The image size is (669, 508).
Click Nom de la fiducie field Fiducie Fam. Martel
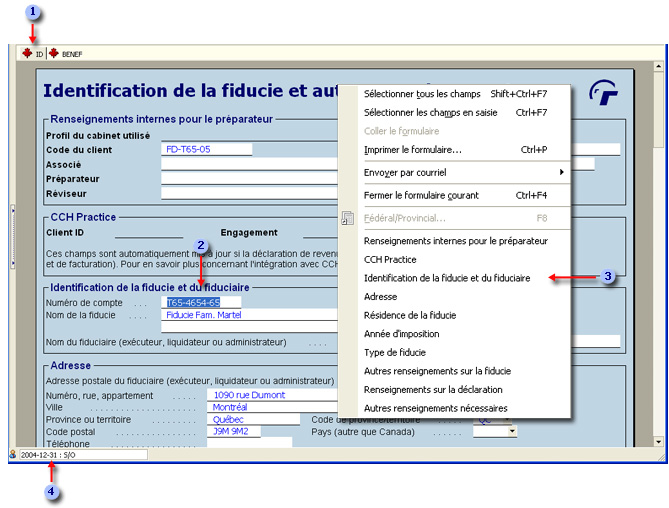(250, 315)
